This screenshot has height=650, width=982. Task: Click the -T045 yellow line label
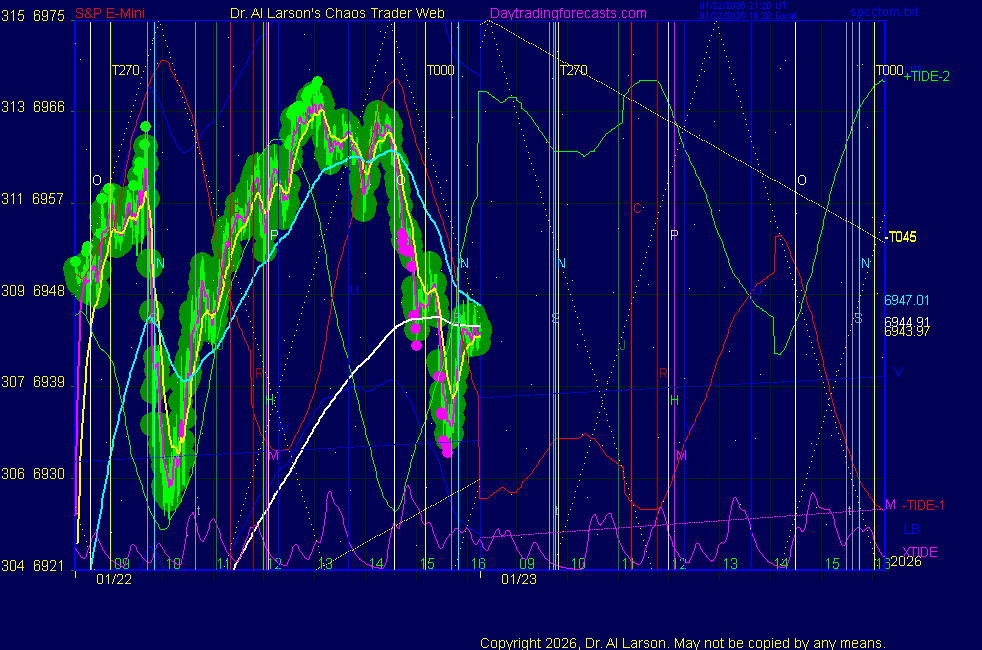[901, 237]
